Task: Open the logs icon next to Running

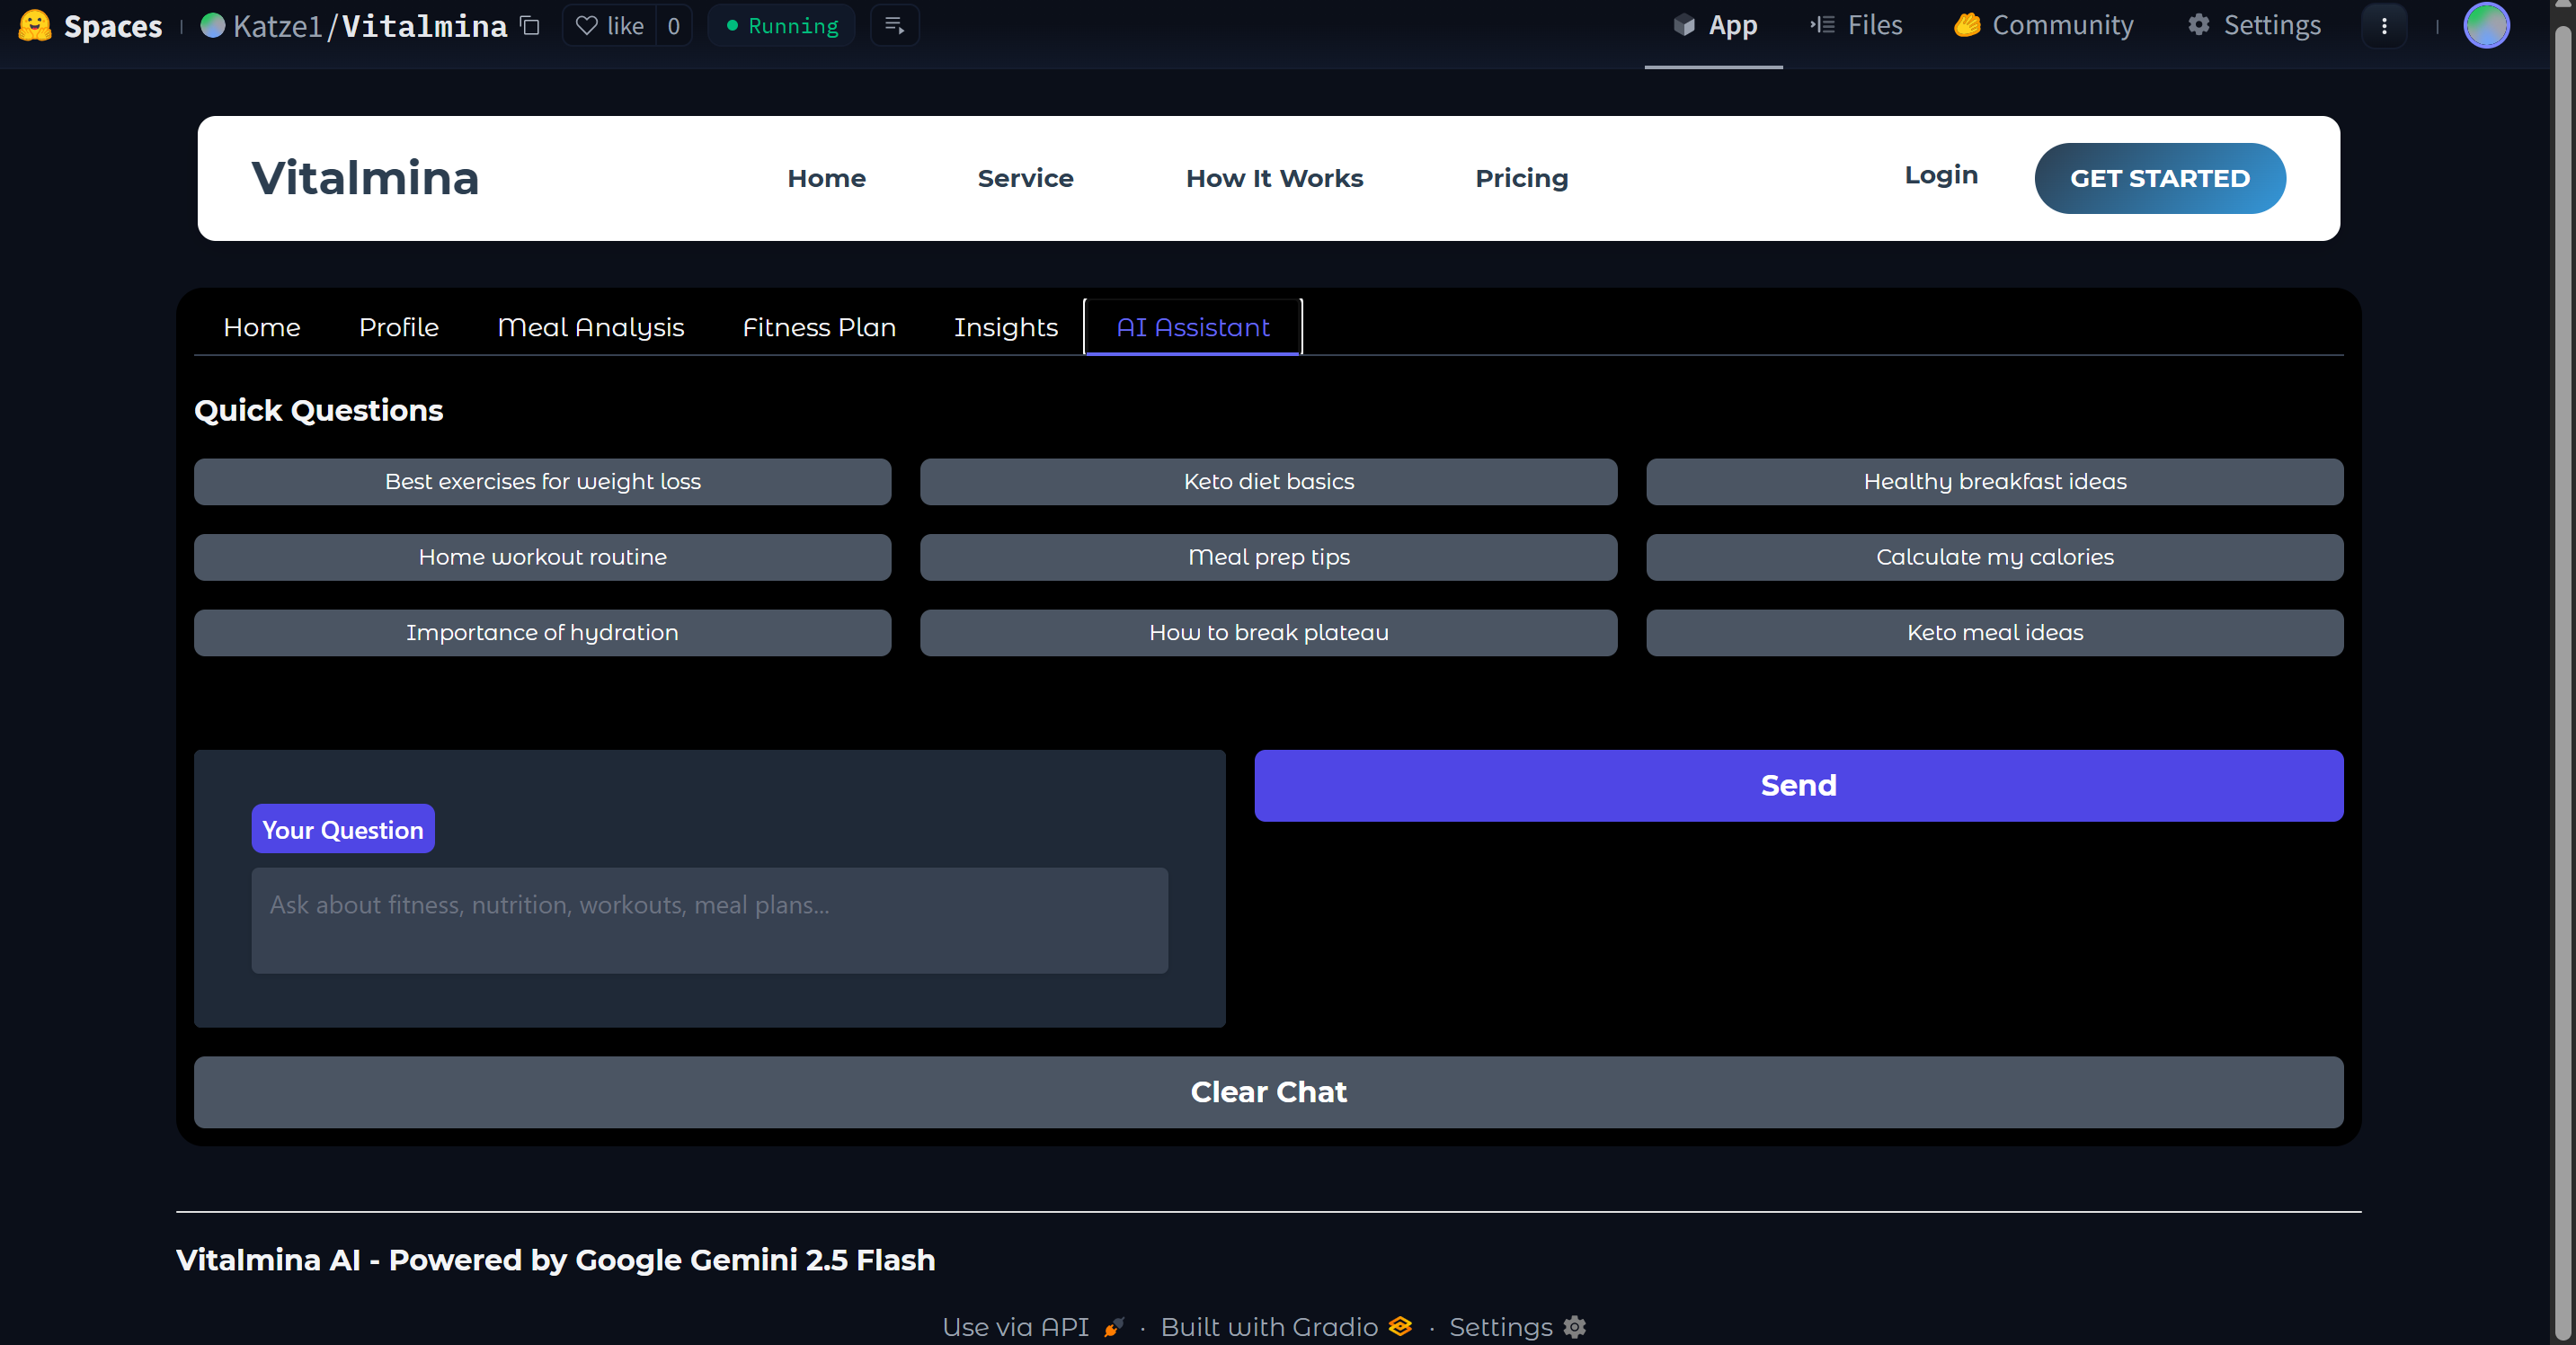Action: pyautogui.click(x=894, y=26)
